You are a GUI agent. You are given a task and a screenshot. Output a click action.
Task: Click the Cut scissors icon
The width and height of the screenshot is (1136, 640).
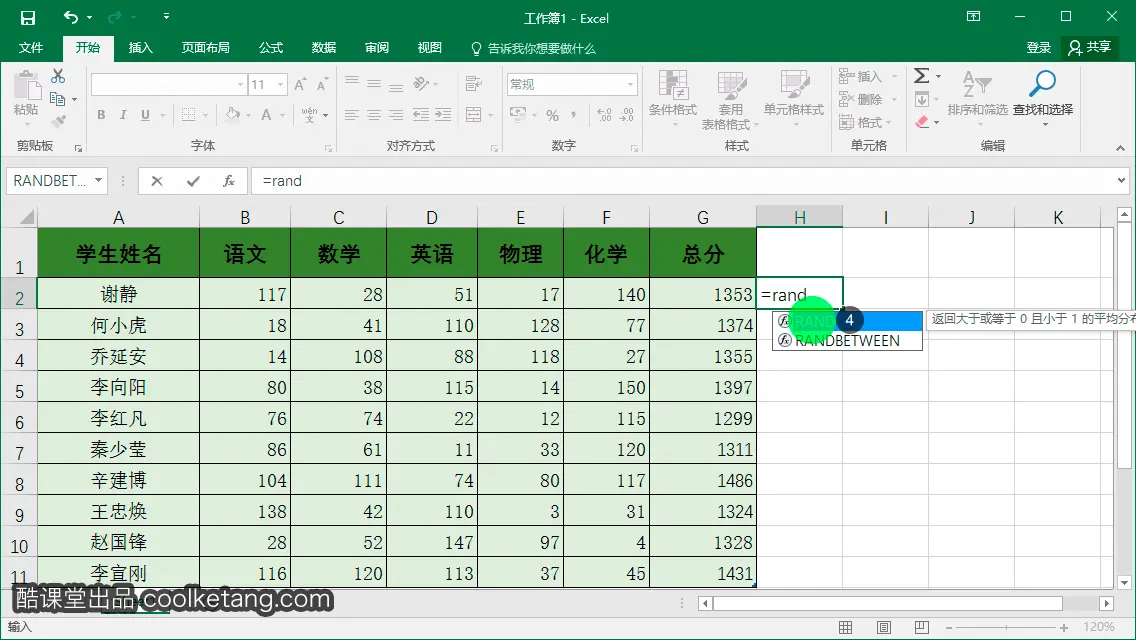click(x=58, y=76)
